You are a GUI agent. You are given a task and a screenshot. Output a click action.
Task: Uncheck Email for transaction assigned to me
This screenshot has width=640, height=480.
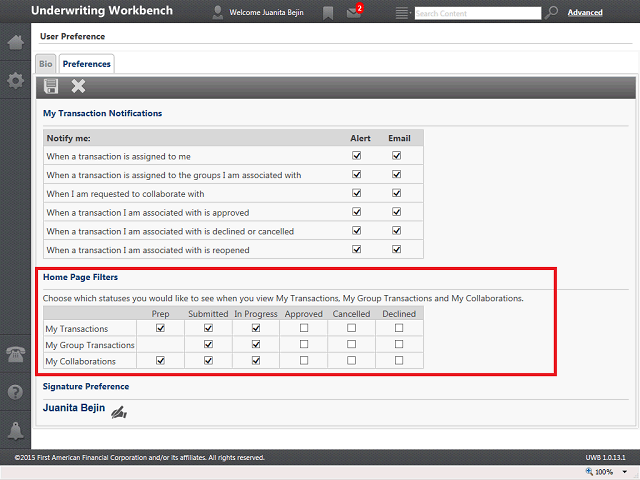click(396, 156)
